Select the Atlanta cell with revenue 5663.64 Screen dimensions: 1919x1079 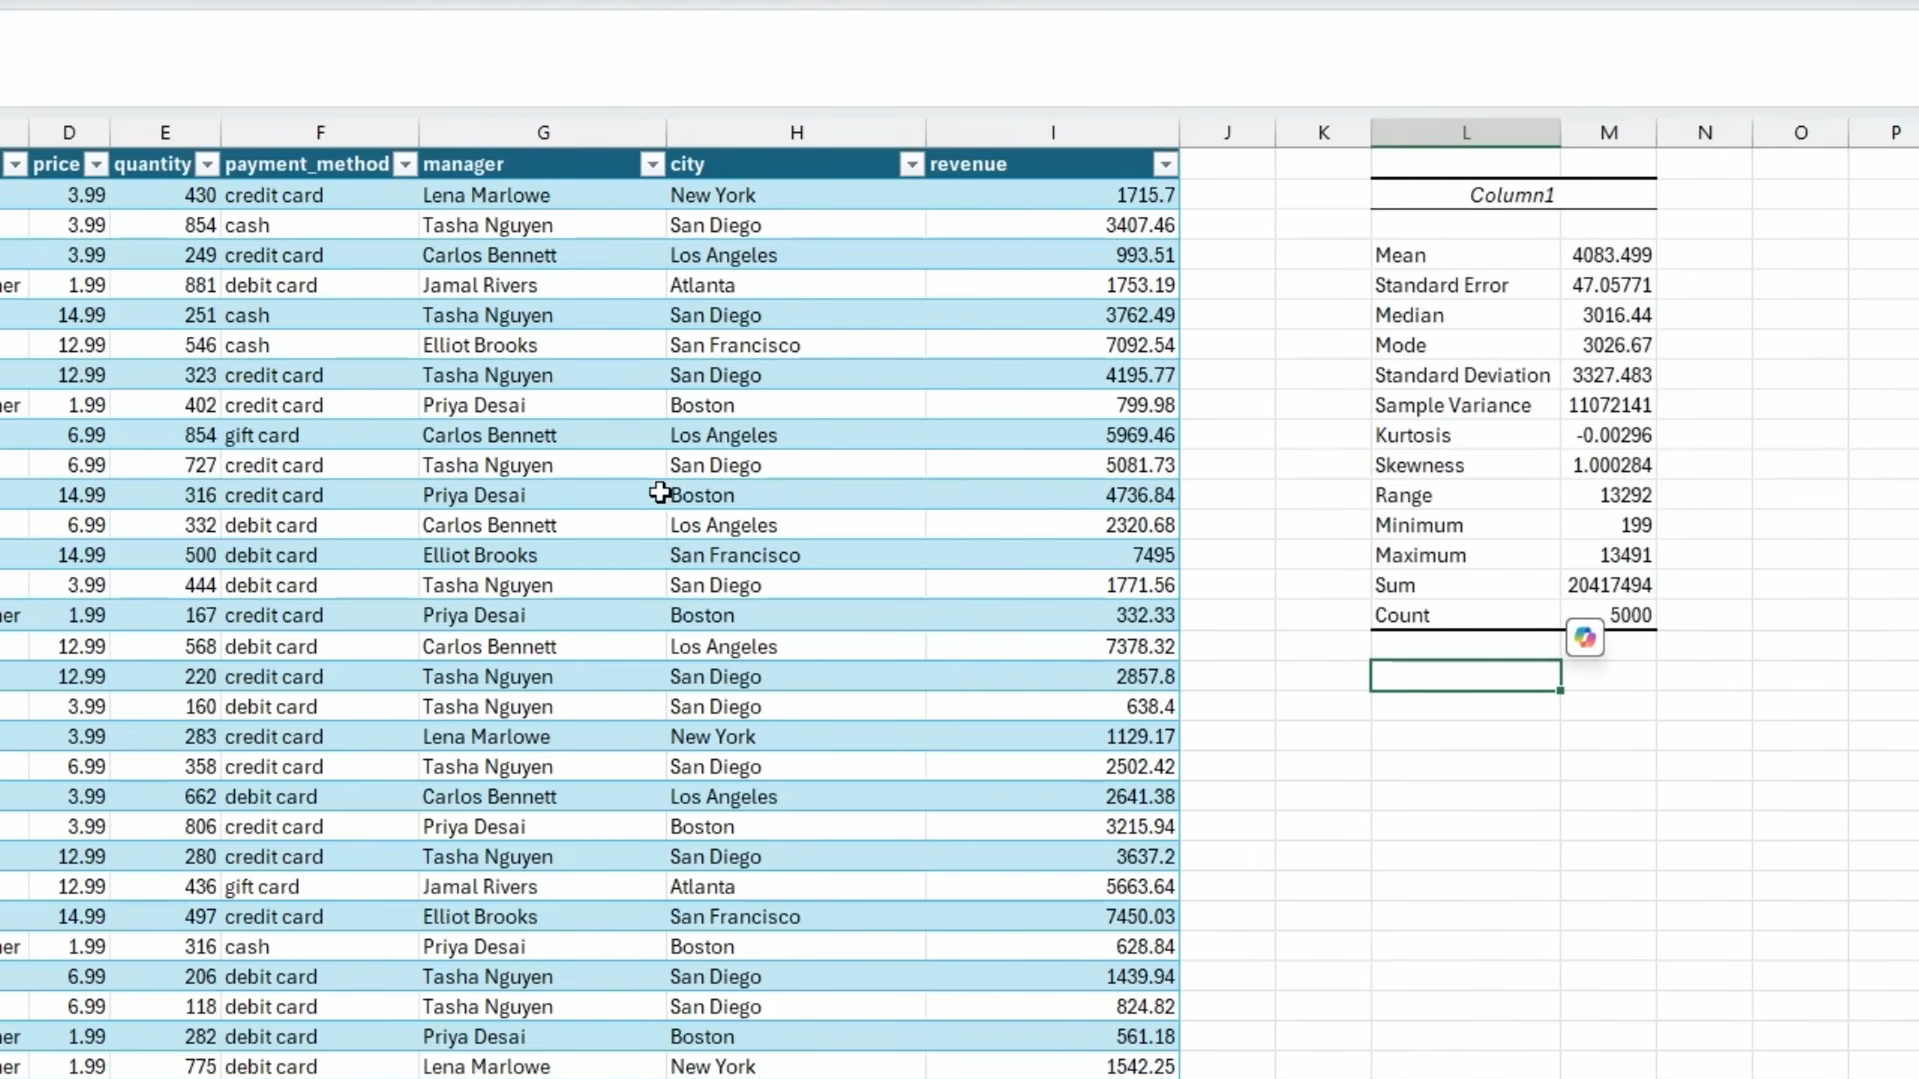pos(796,886)
